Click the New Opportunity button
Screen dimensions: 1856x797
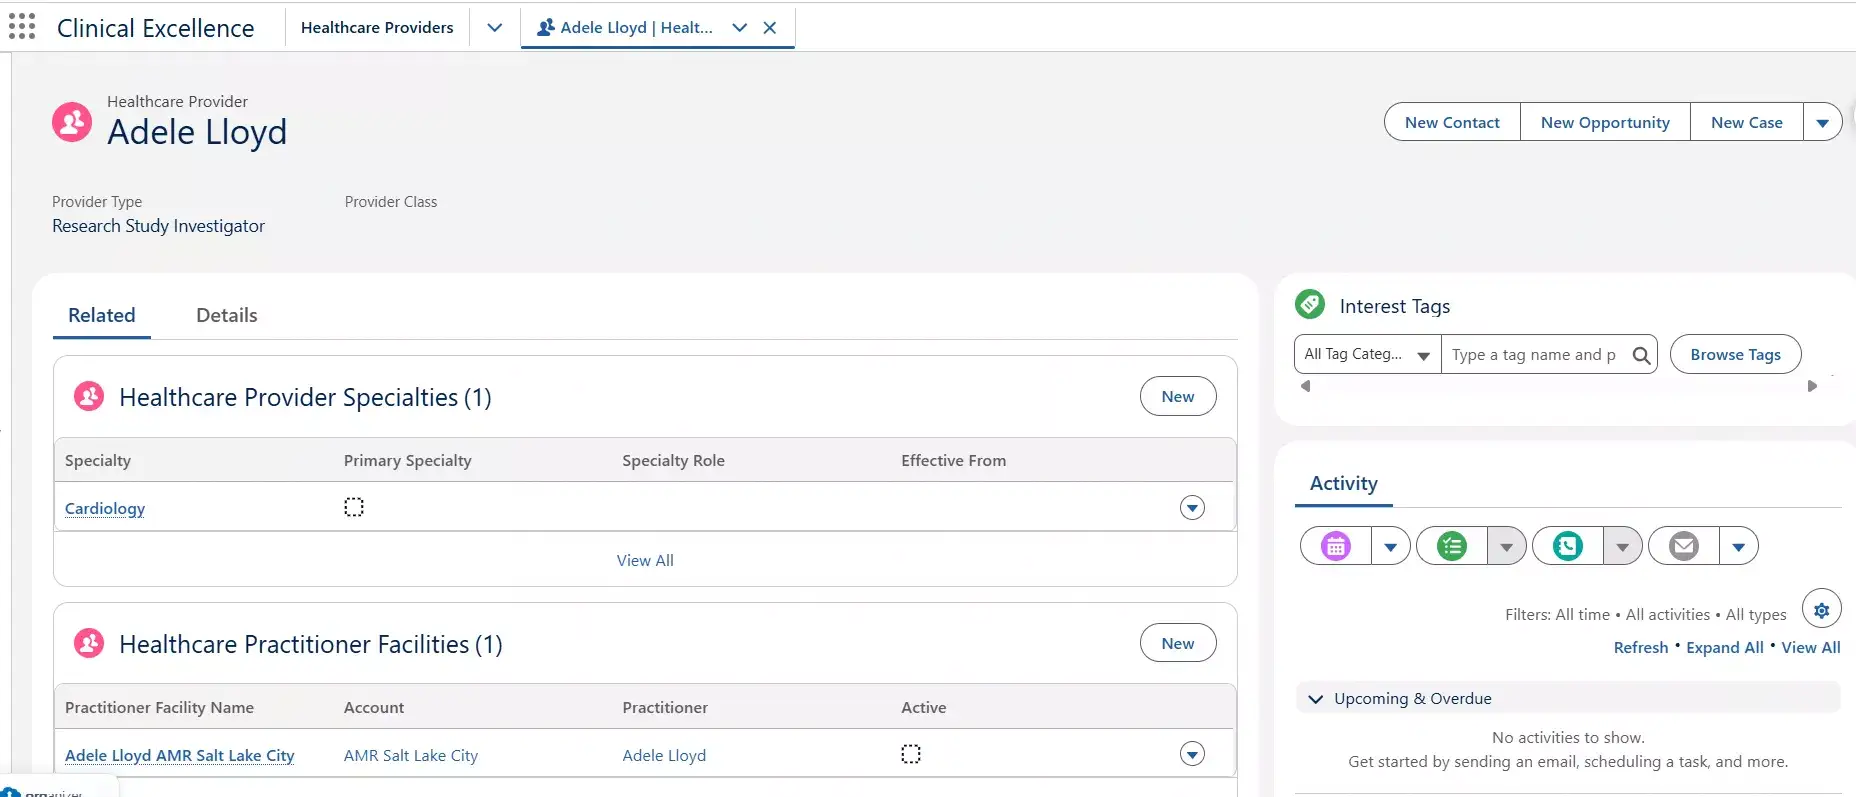(x=1605, y=123)
